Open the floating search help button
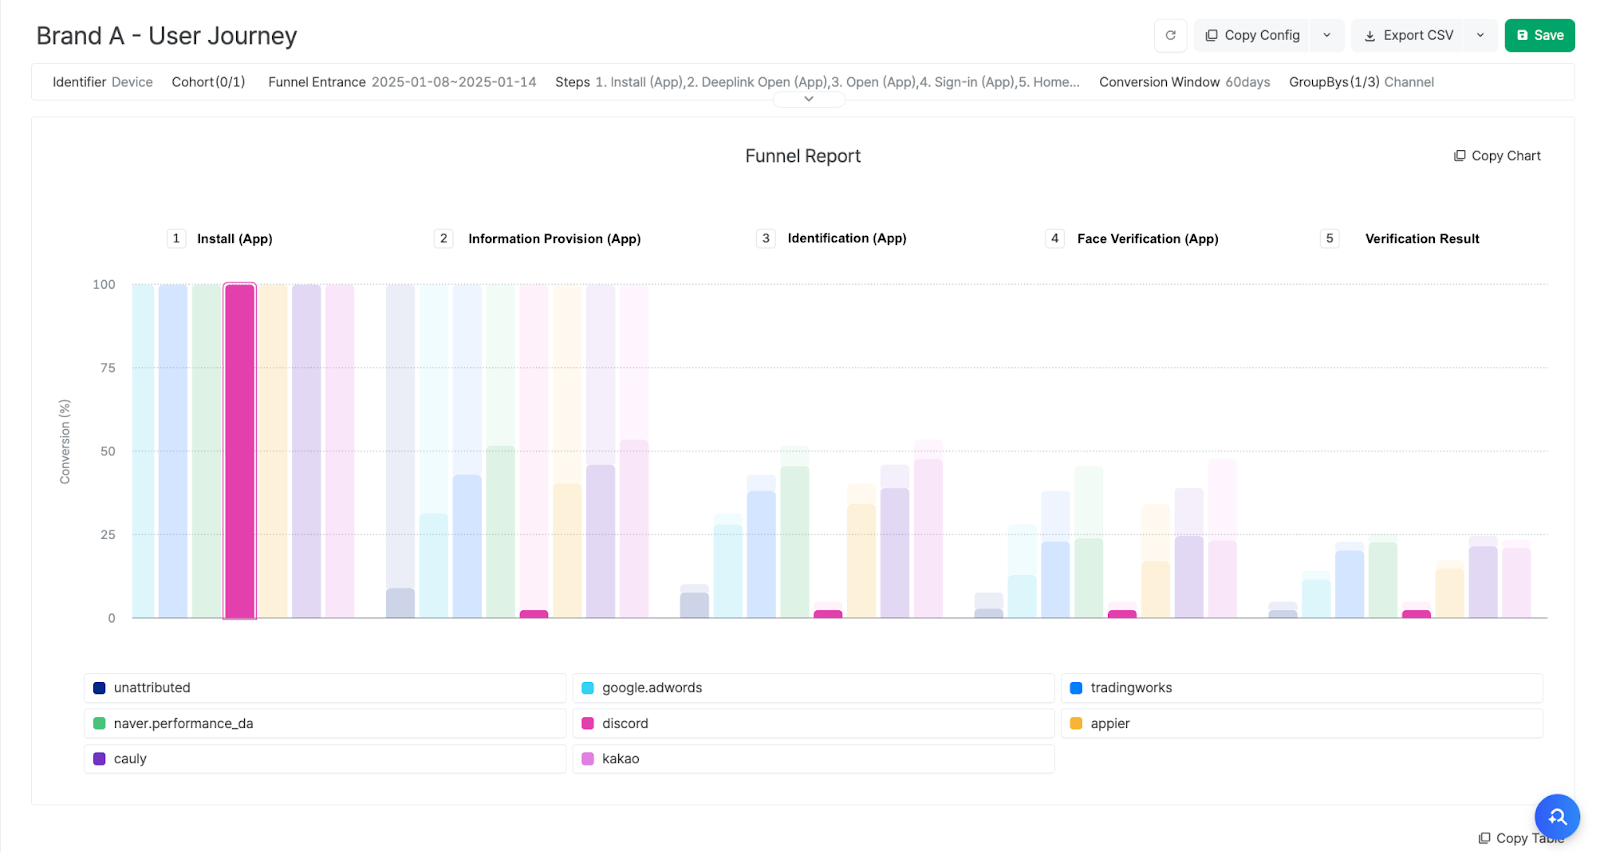The image size is (1600, 853). tap(1556, 817)
